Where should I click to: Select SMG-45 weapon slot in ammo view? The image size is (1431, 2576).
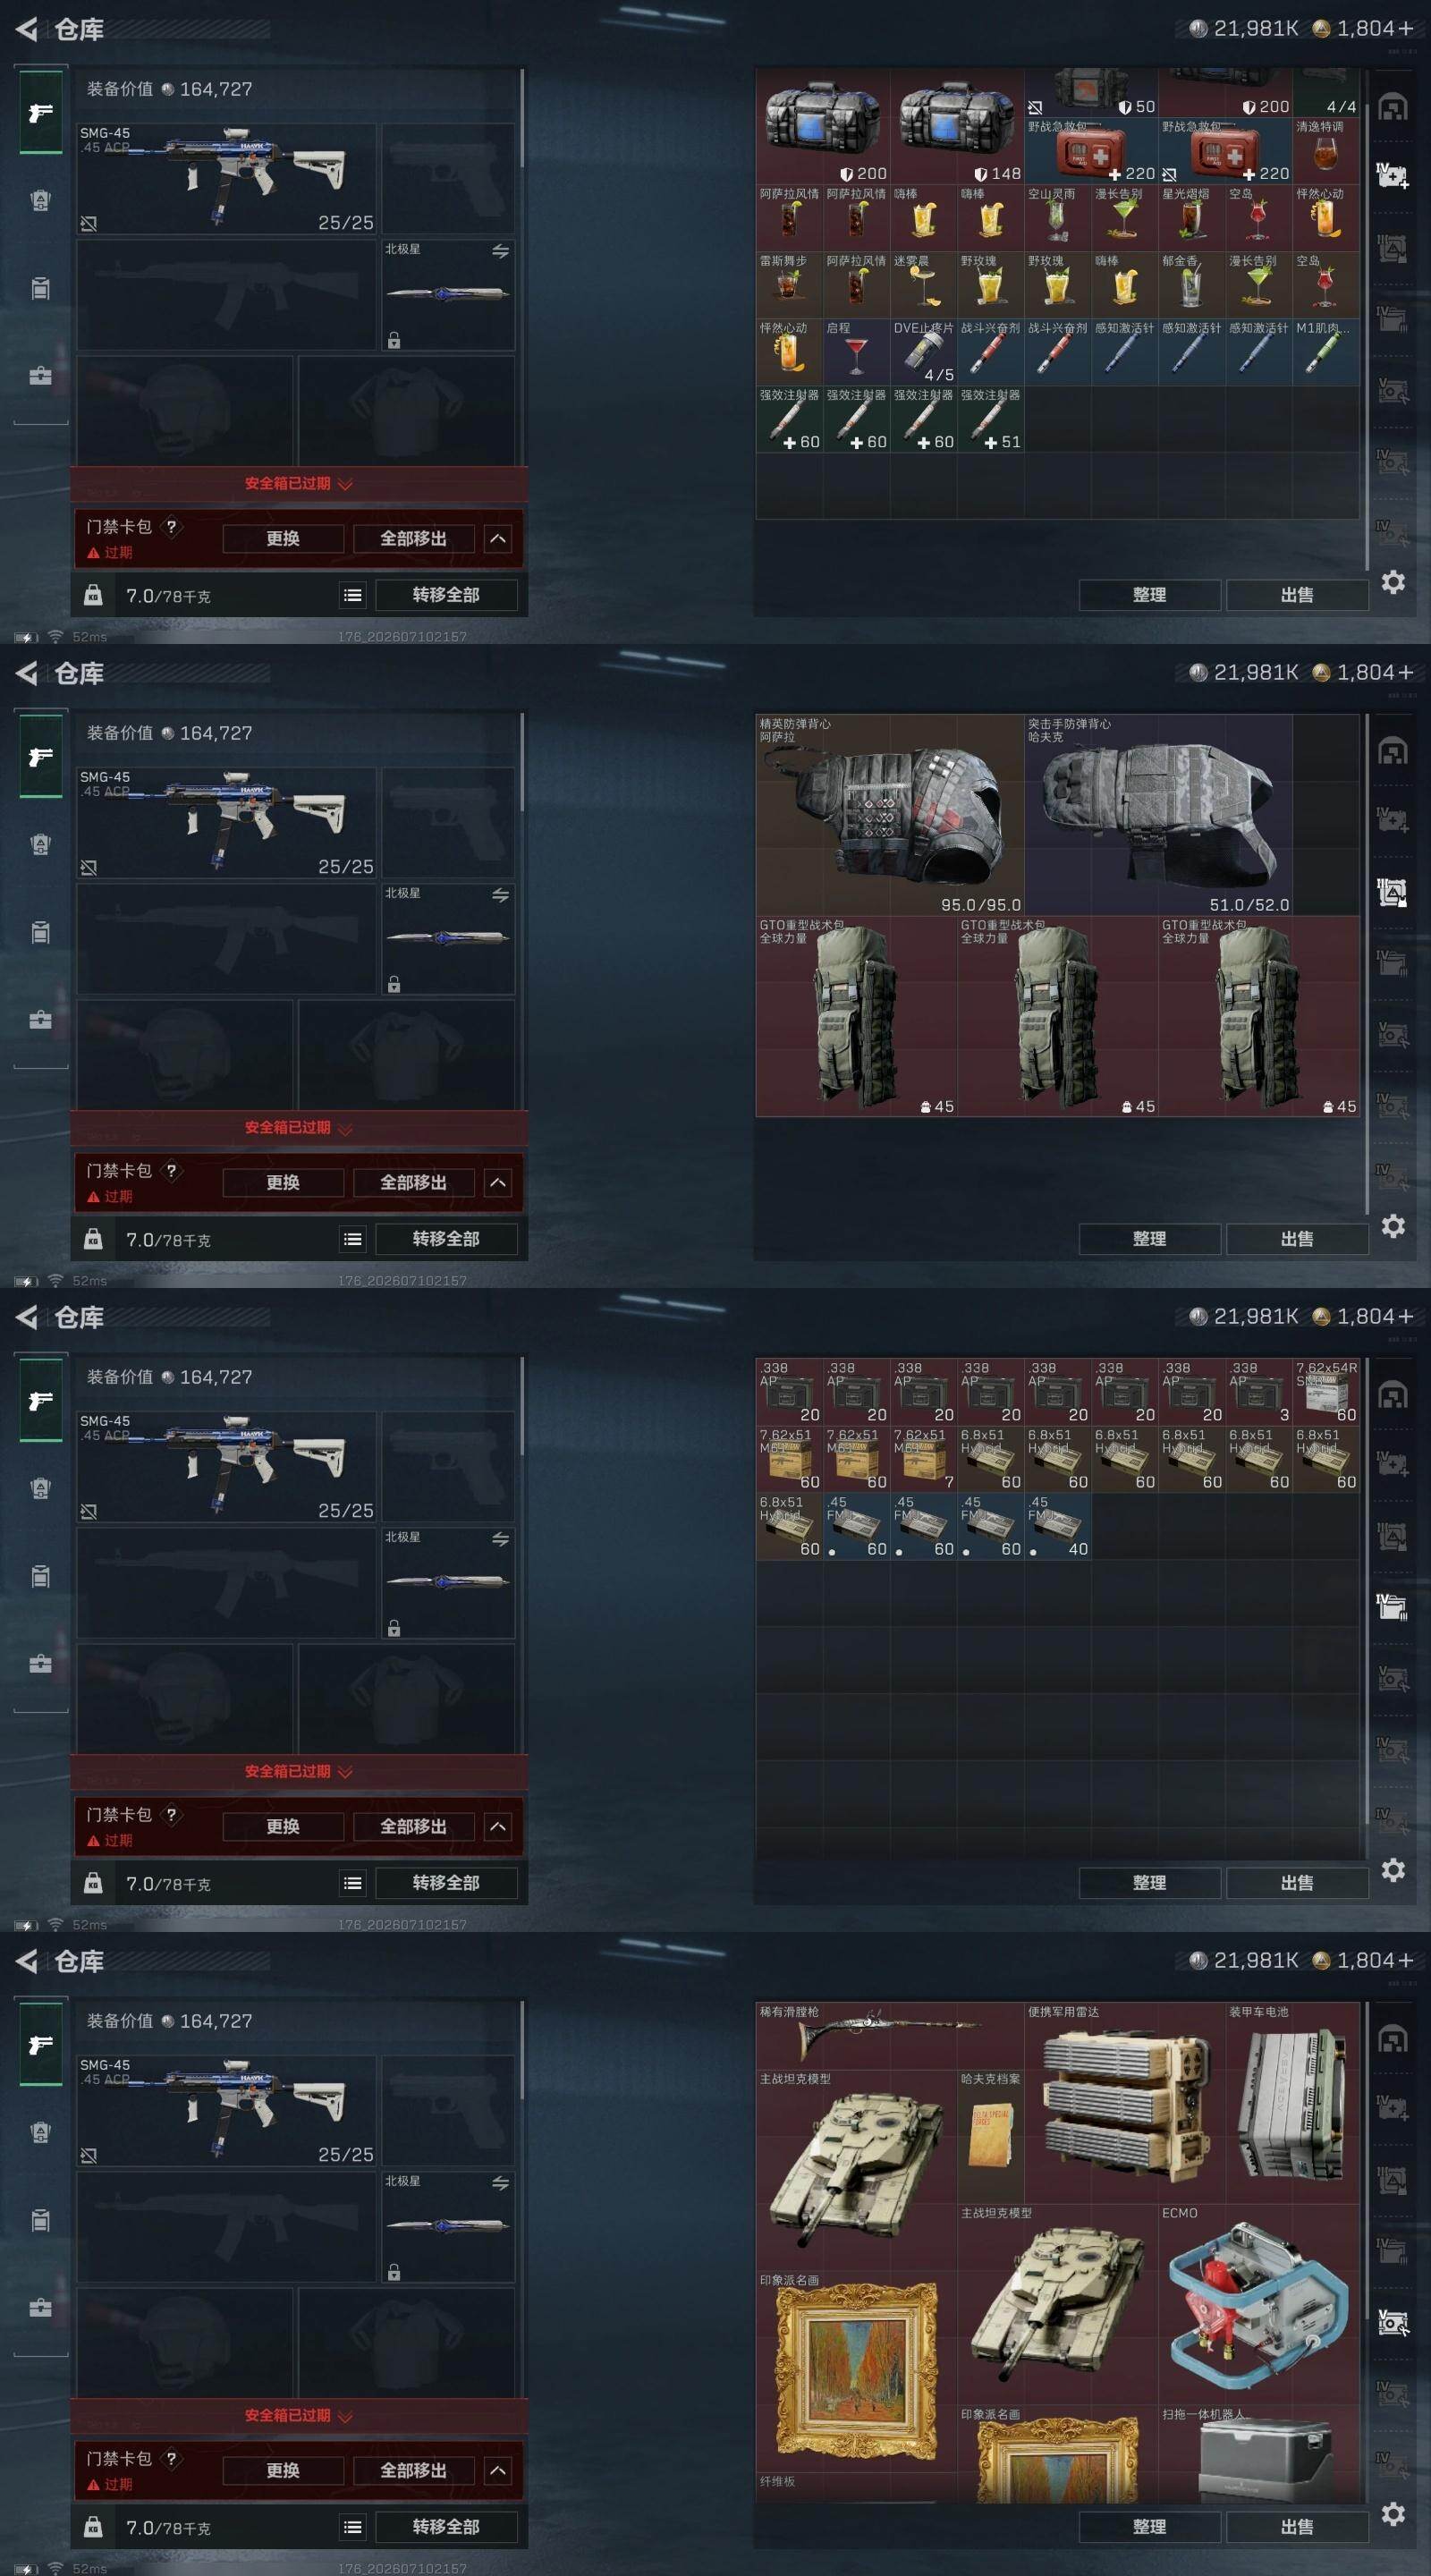[227, 1467]
